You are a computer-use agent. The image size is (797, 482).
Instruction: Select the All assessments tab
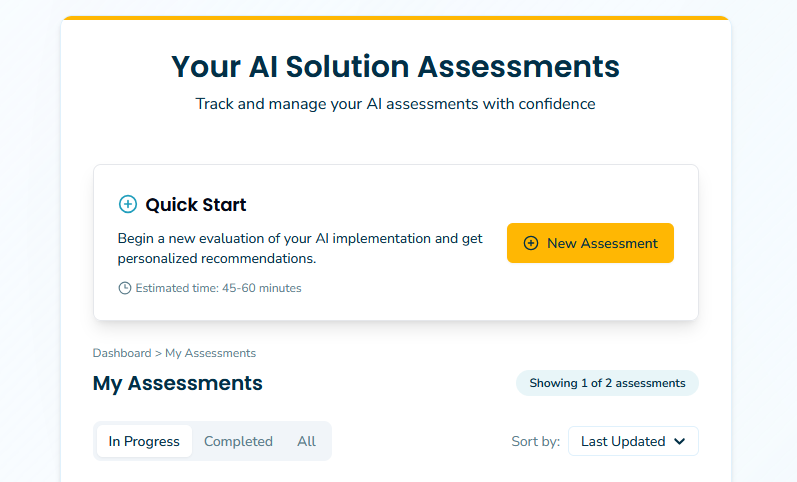click(x=306, y=441)
